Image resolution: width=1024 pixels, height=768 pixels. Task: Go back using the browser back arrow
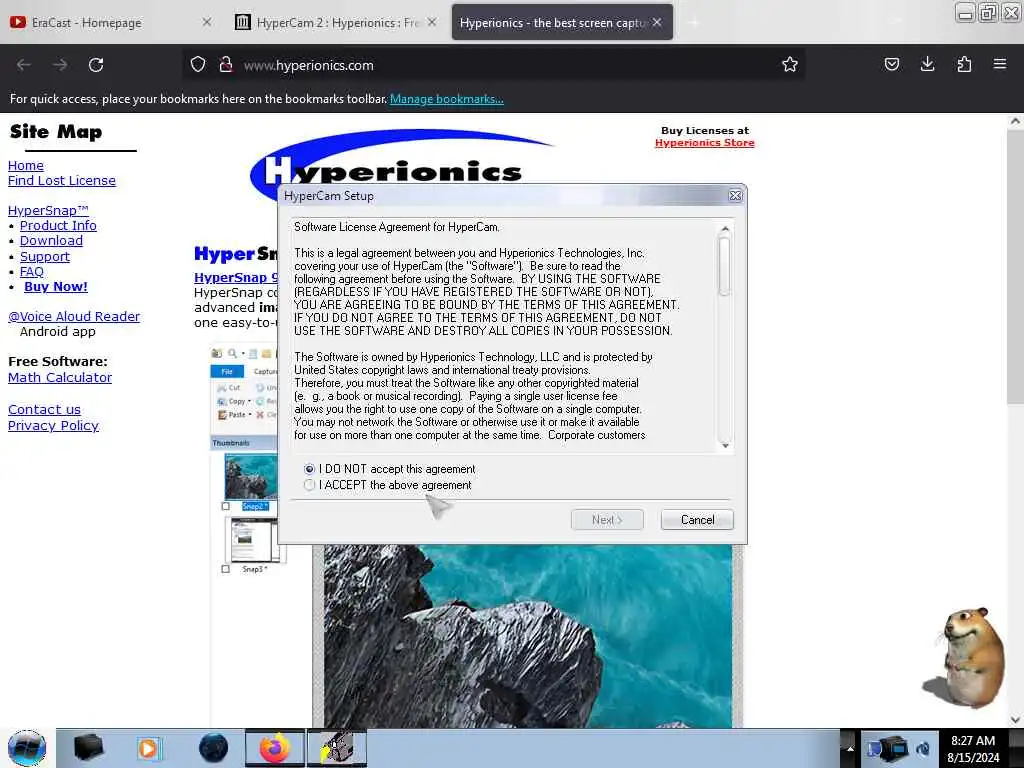(24, 65)
